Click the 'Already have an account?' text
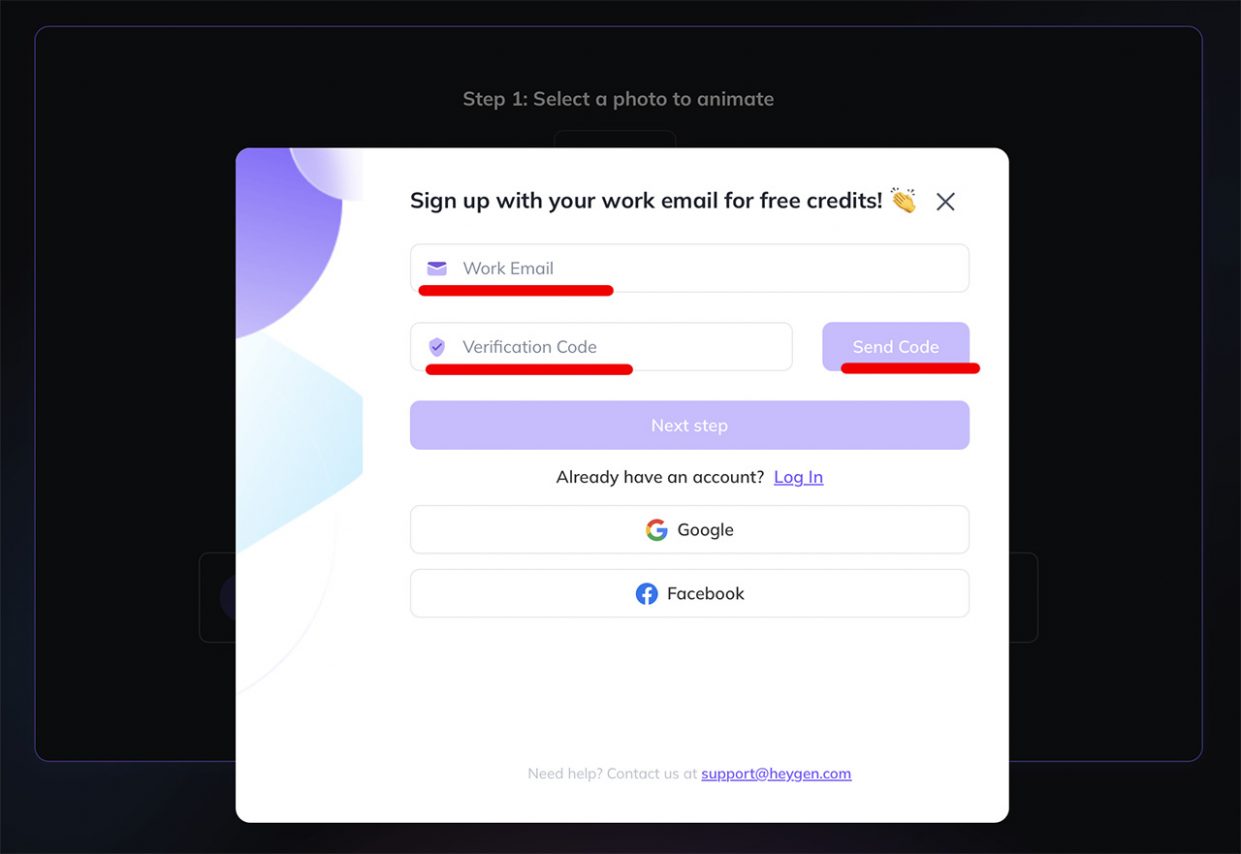Image resolution: width=1241 pixels, height=854 pixels. pos(660,477)
